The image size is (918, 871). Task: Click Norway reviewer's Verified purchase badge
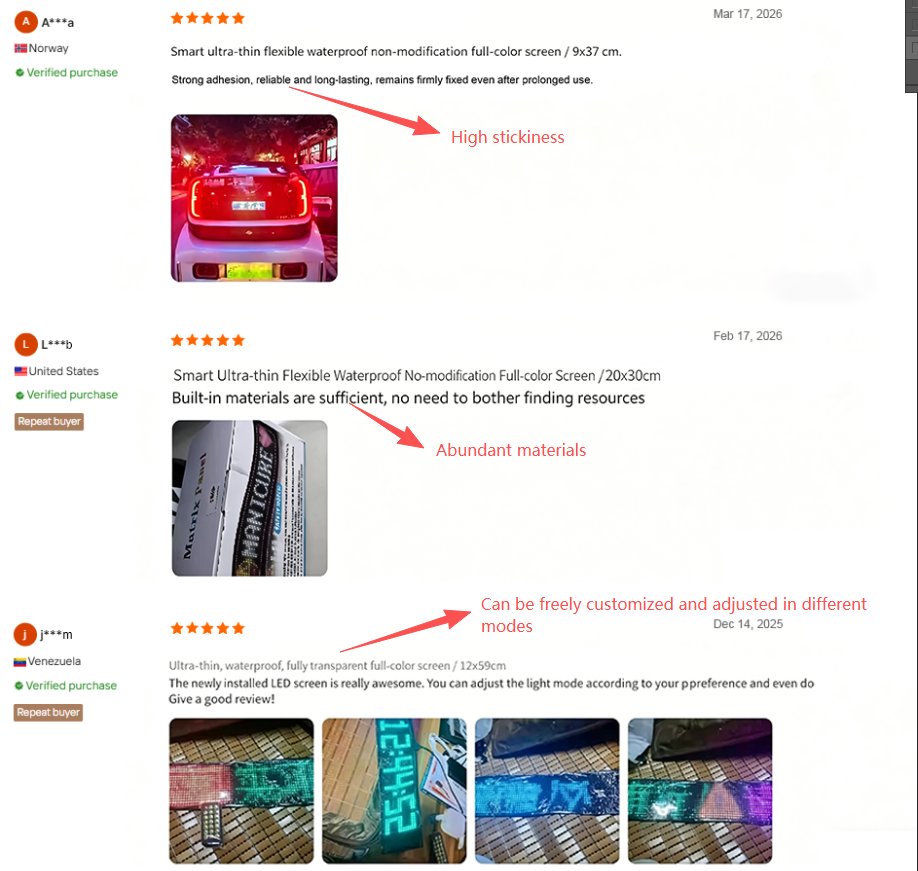[x=66, y=73]
